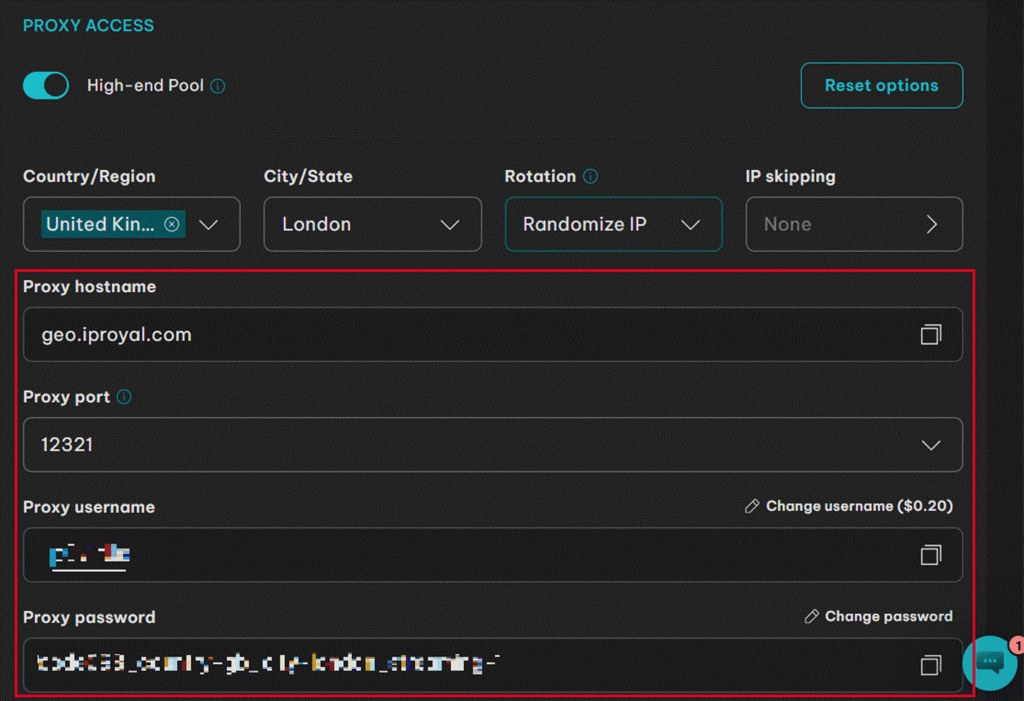Open the Rotation Randomize IP dropdown

click(613, 224)
